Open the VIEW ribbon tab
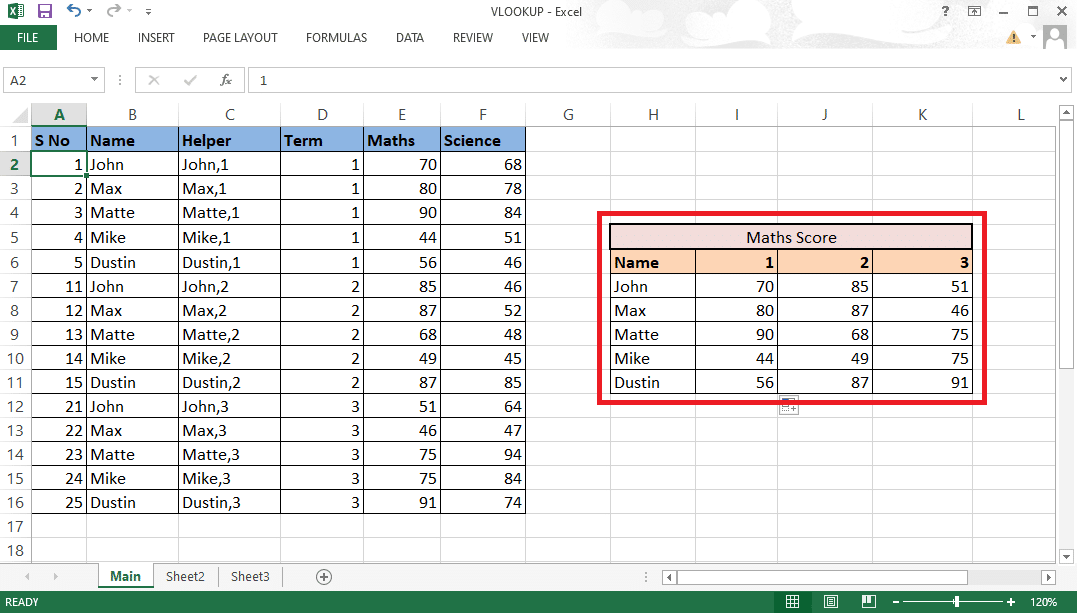1077x613 pixels. pyautogui.click(x=535, y=38)
